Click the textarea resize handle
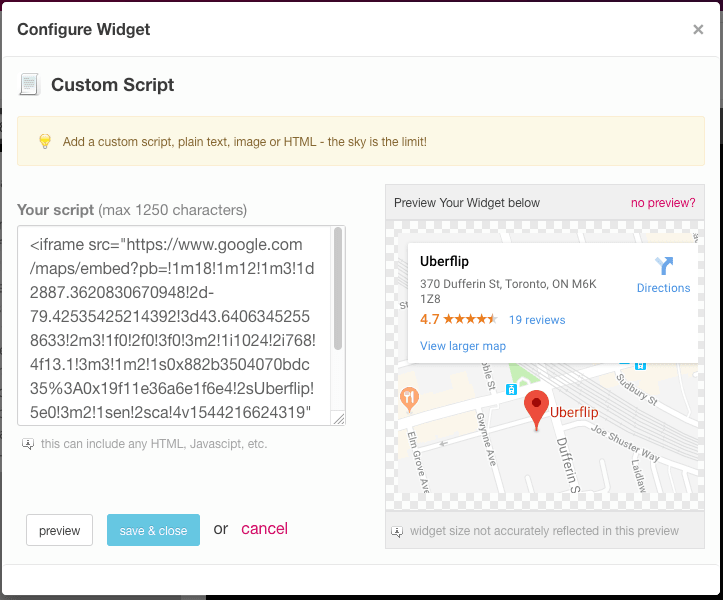The width and height of the screenshot is (723, 600). click(339, 418)
